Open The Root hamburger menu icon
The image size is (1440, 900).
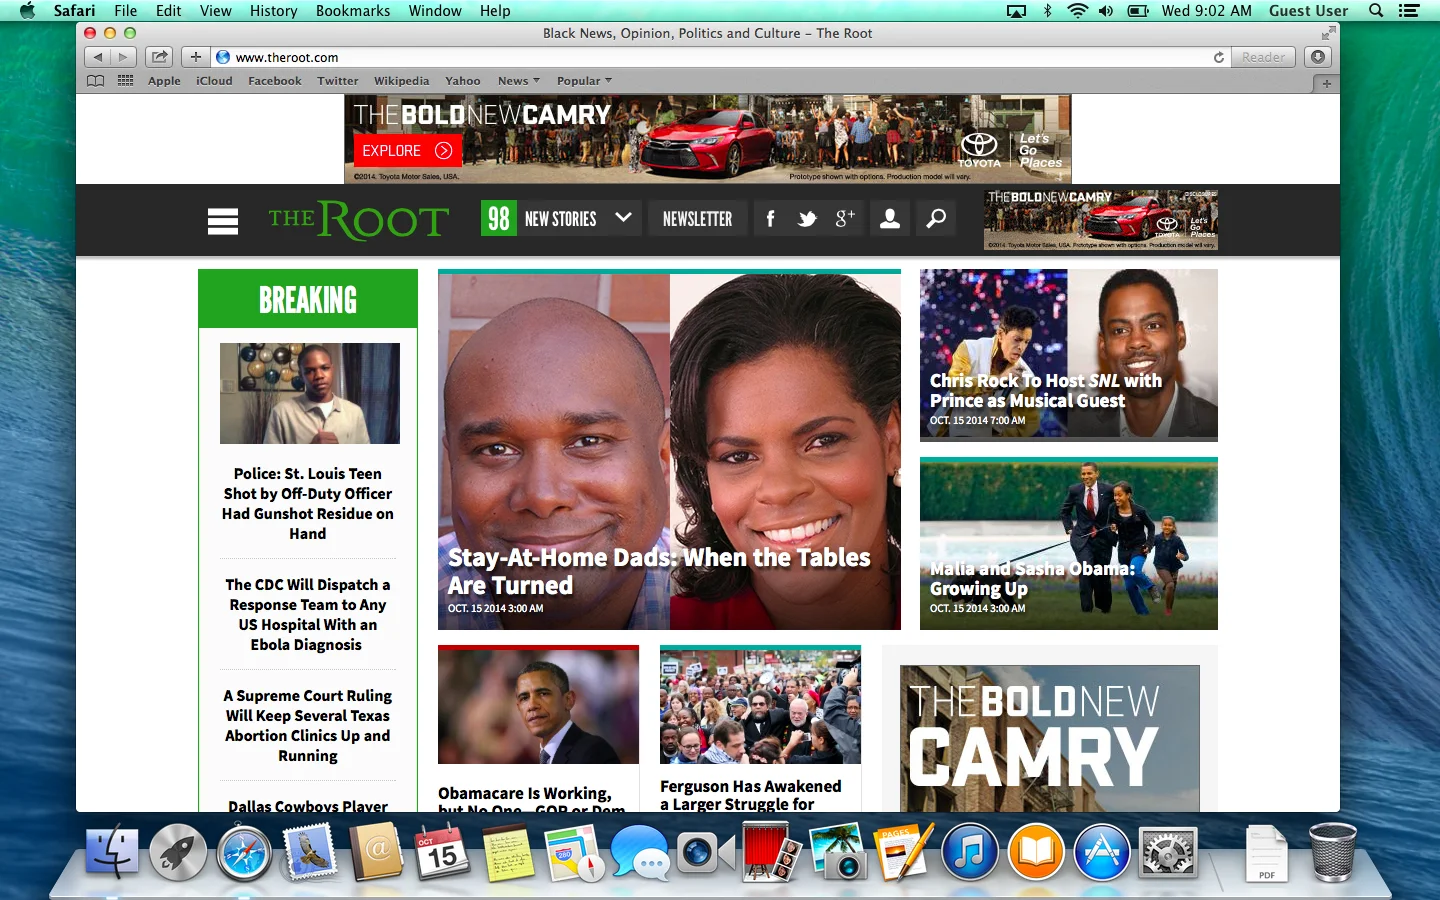[223, 221]
